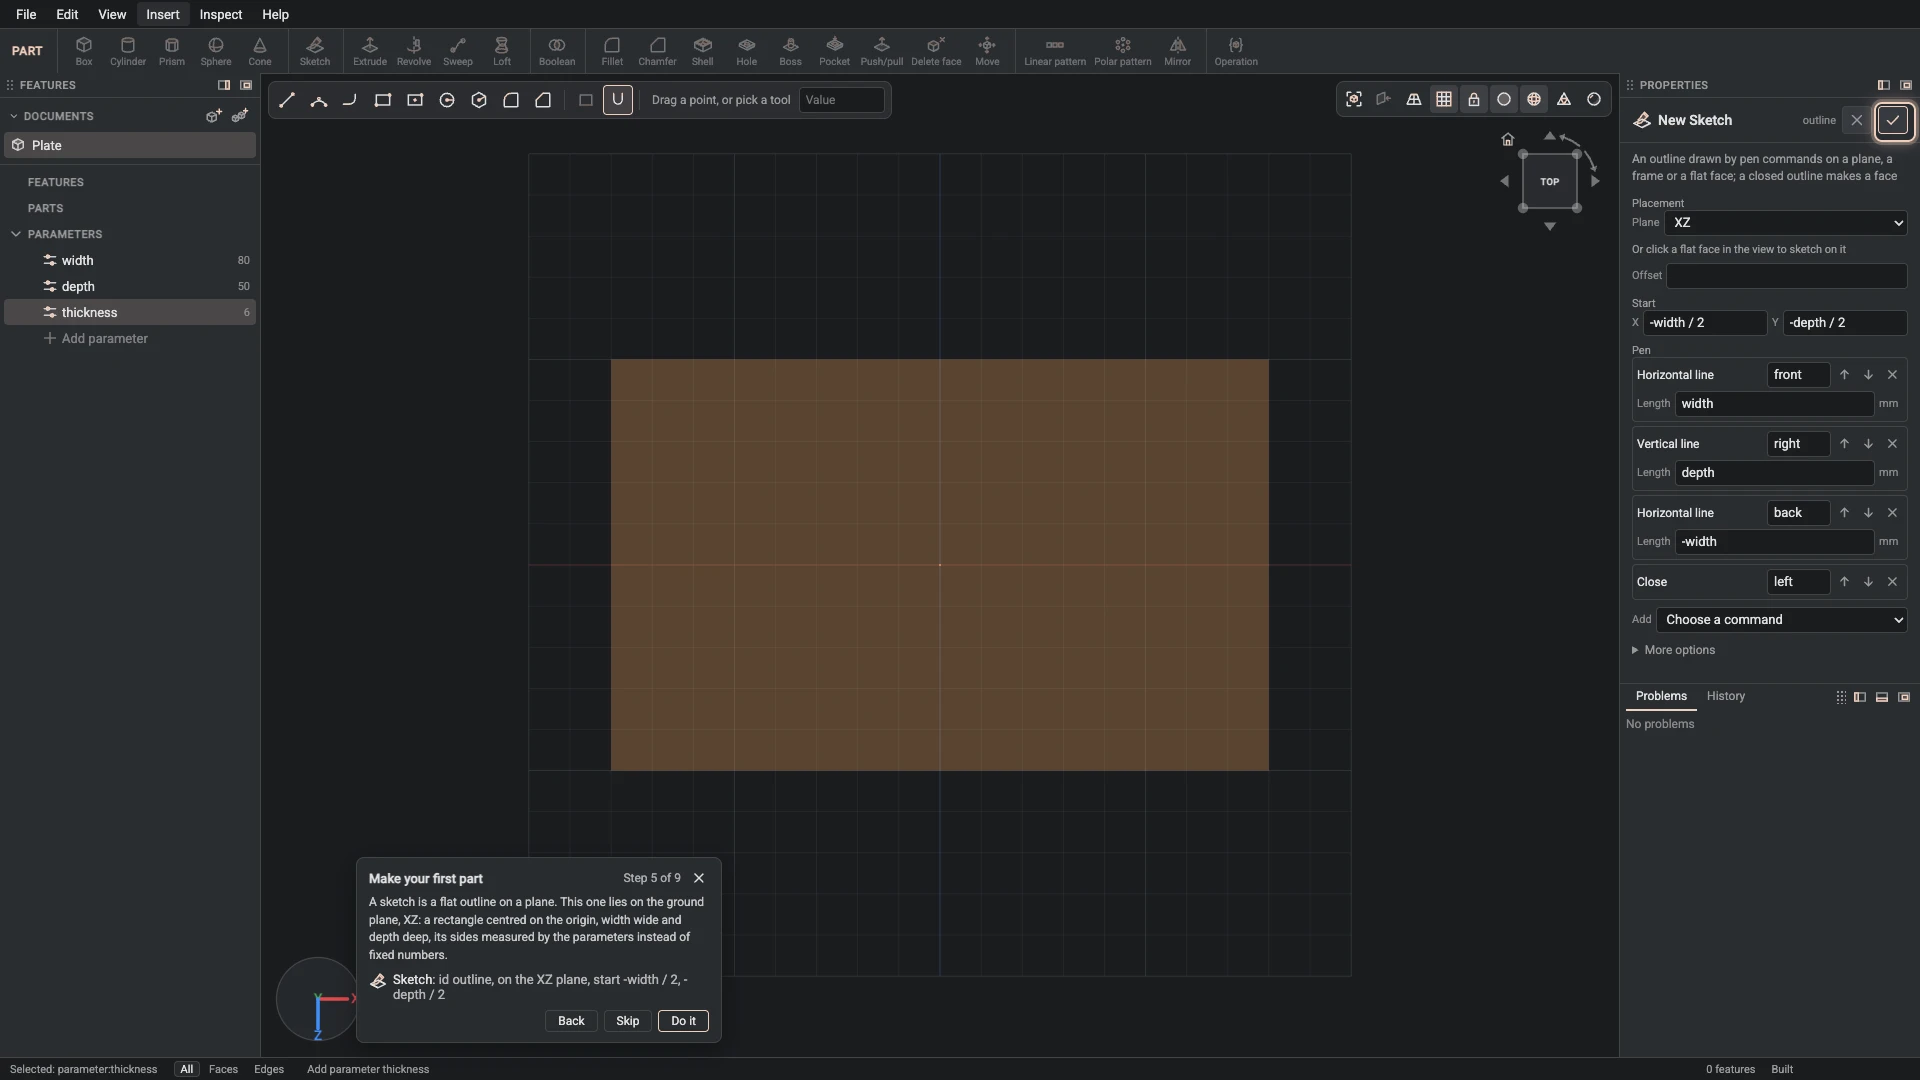This screenshot has width=1920, height=1080.
Task: Open the Insert menu
Action: [163, 14]
